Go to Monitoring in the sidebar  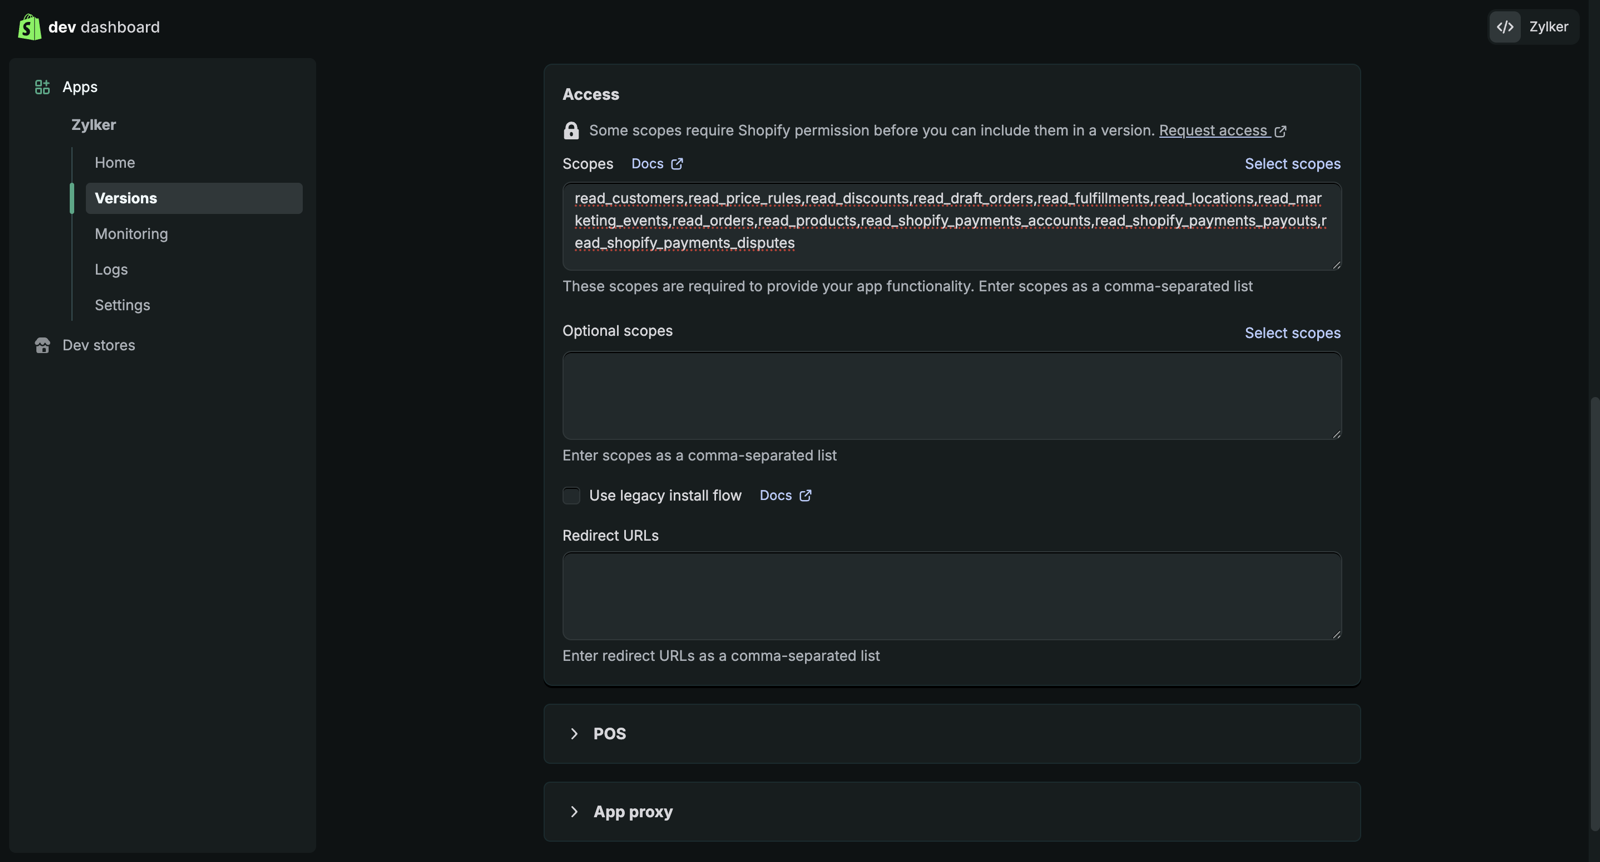(131, 234)
